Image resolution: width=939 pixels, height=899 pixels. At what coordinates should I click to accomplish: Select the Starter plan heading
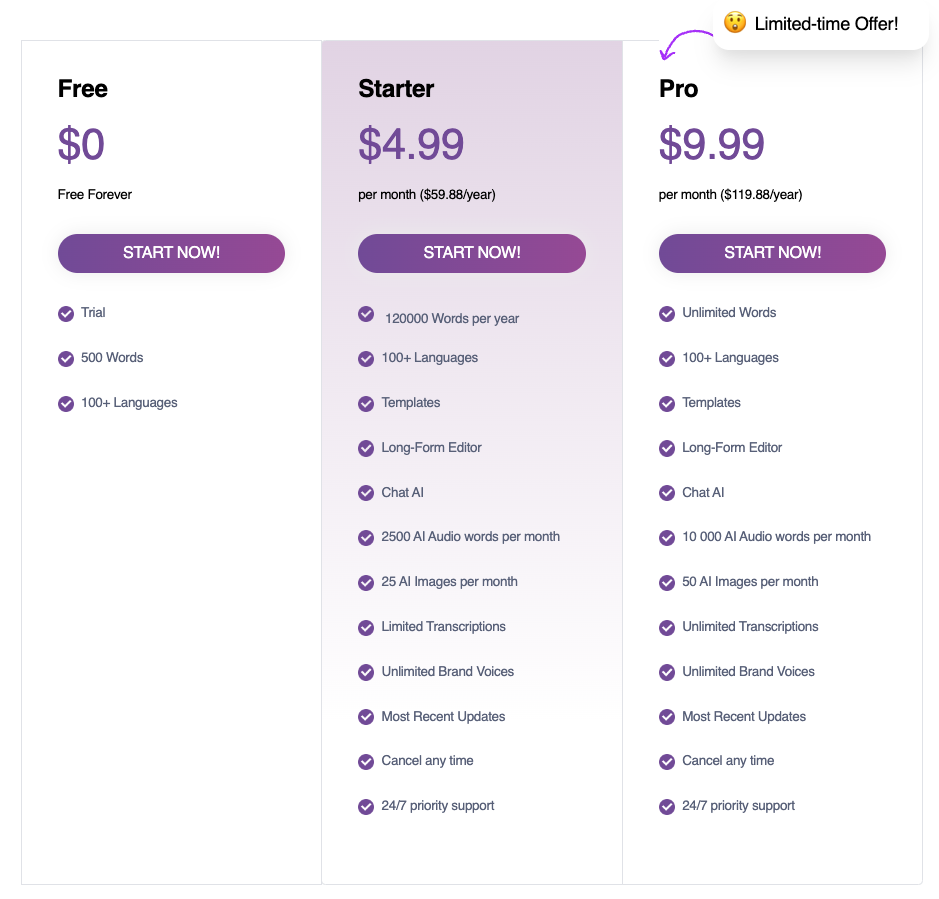pos(396,89)
